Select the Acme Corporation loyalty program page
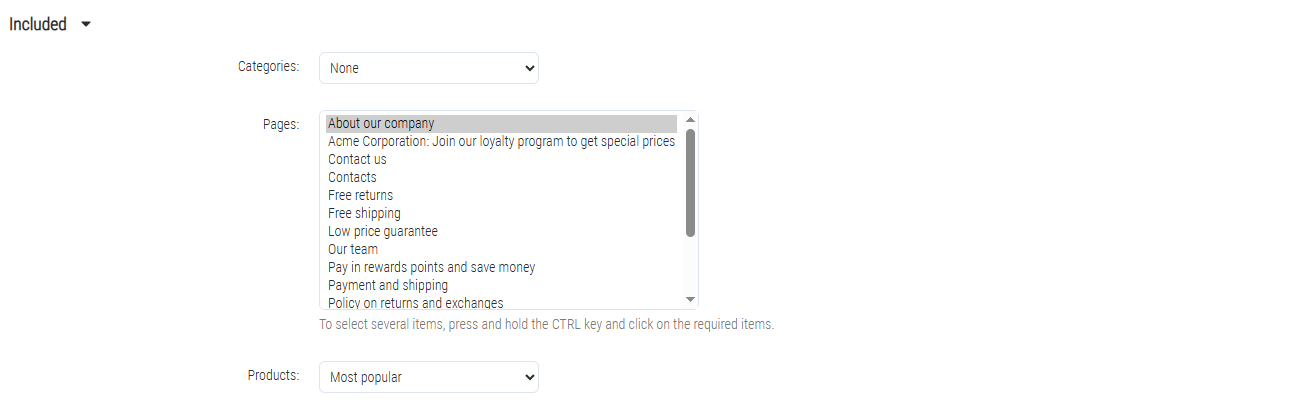The width and height of the screenshot is (1310, 406). pos(501,141)
